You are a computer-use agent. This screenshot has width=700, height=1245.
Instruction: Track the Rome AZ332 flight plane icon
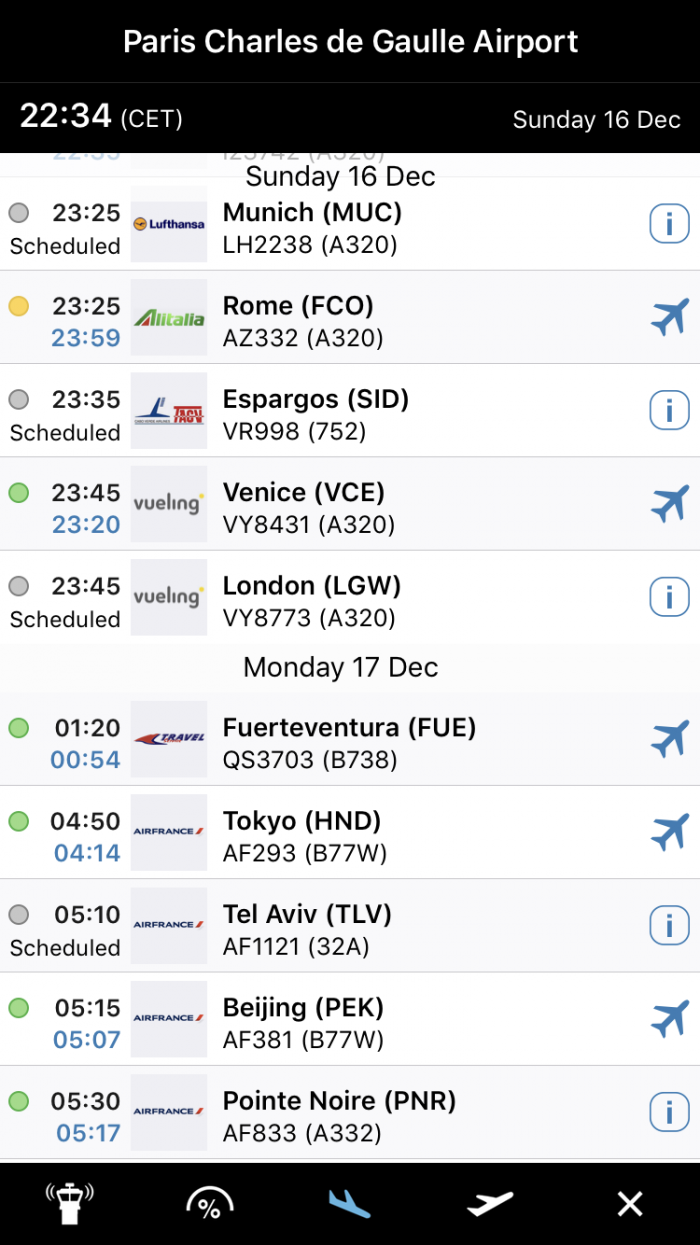pyautogui.click(x=669, y=318)
